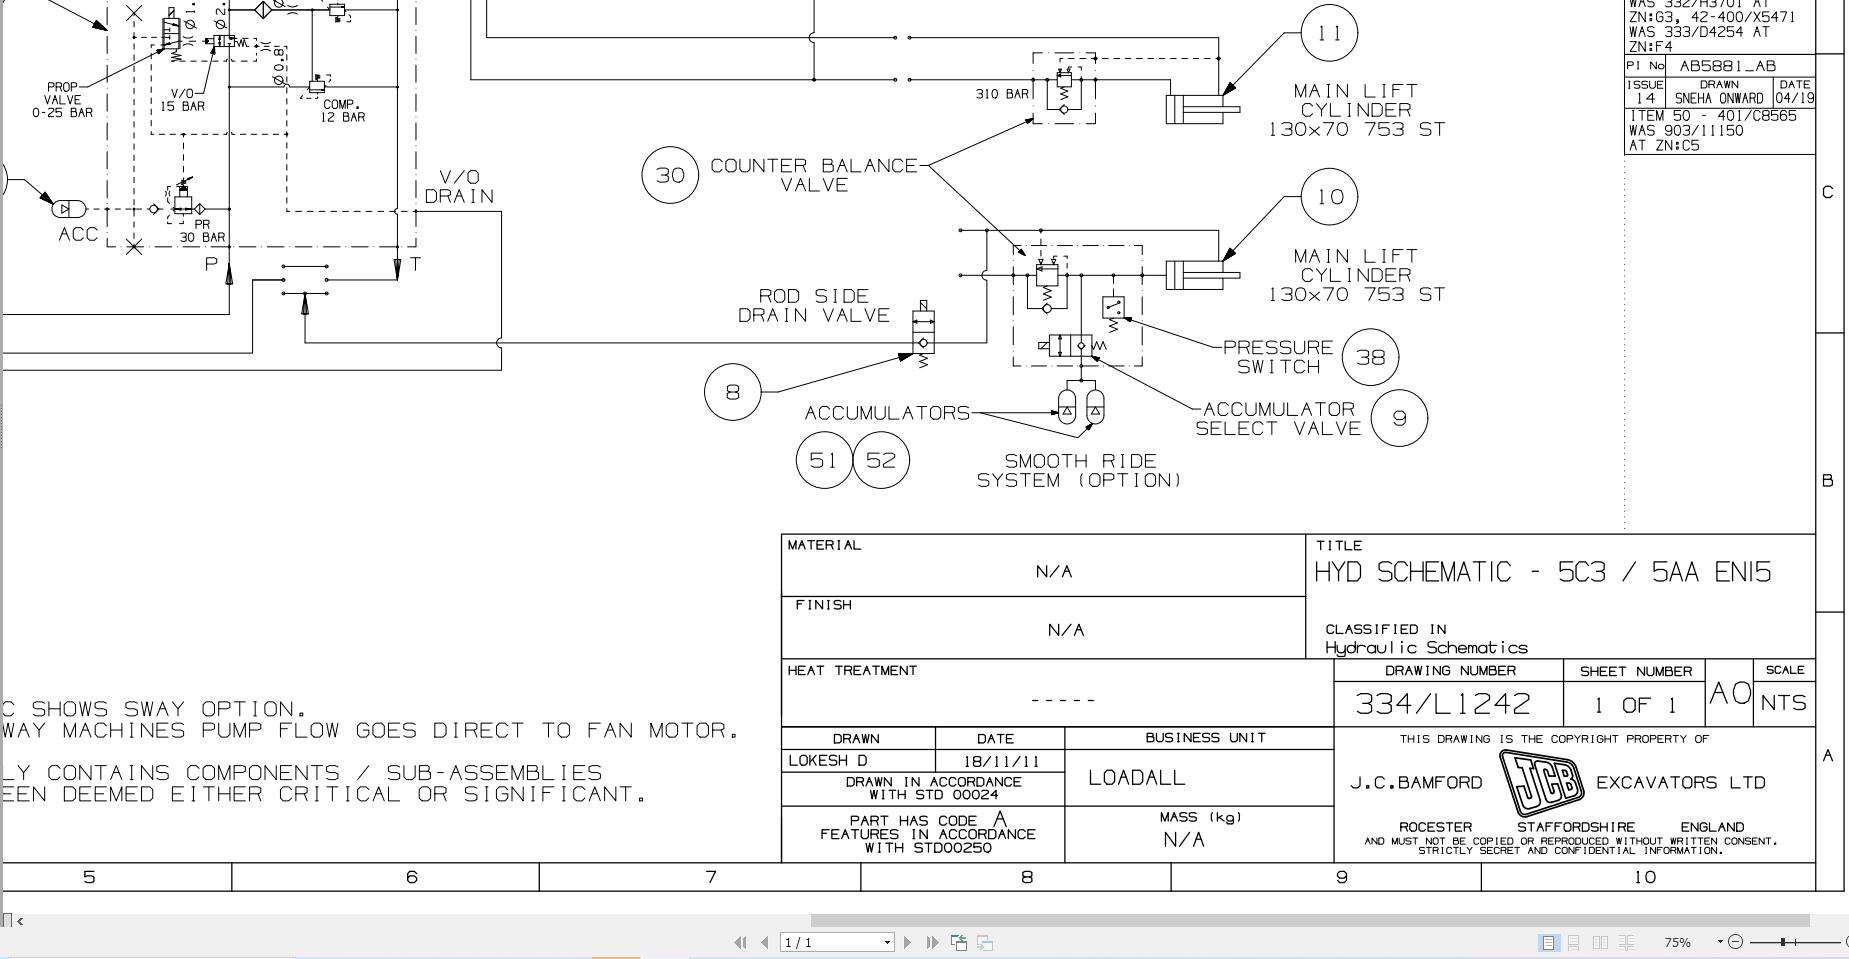Go to the next page
Viewport: 1849px width, 959px height.
pos(907,942)
